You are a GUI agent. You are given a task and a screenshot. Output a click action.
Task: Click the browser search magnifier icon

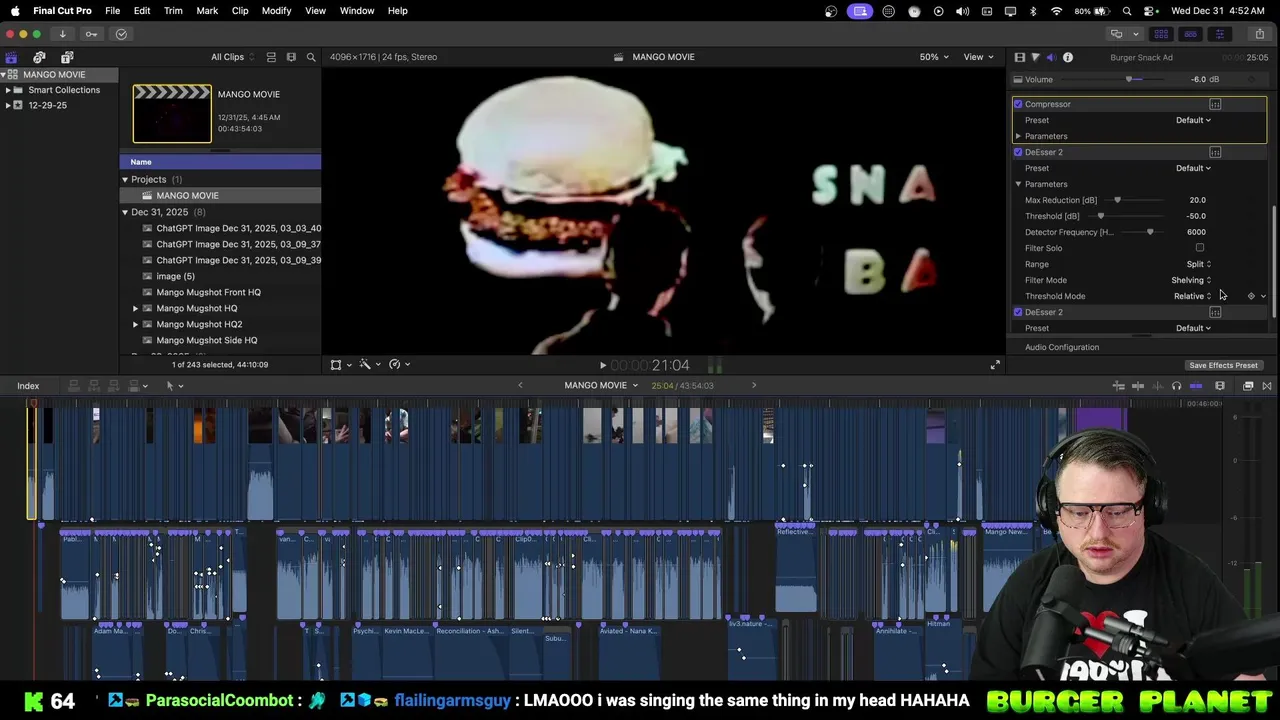click(x=311, y=57)
